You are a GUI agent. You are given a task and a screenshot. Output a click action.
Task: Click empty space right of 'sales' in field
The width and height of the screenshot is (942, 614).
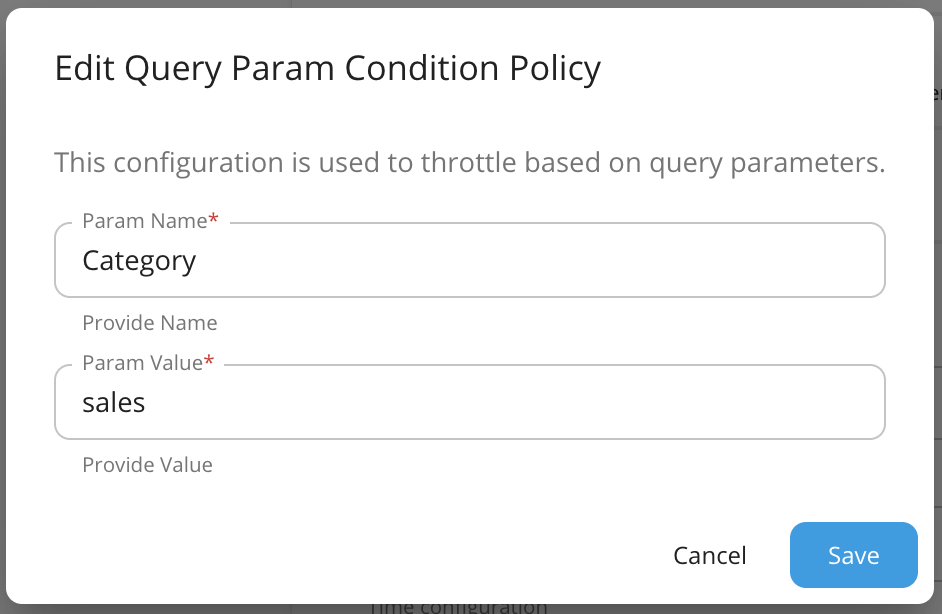coord(511,402)
